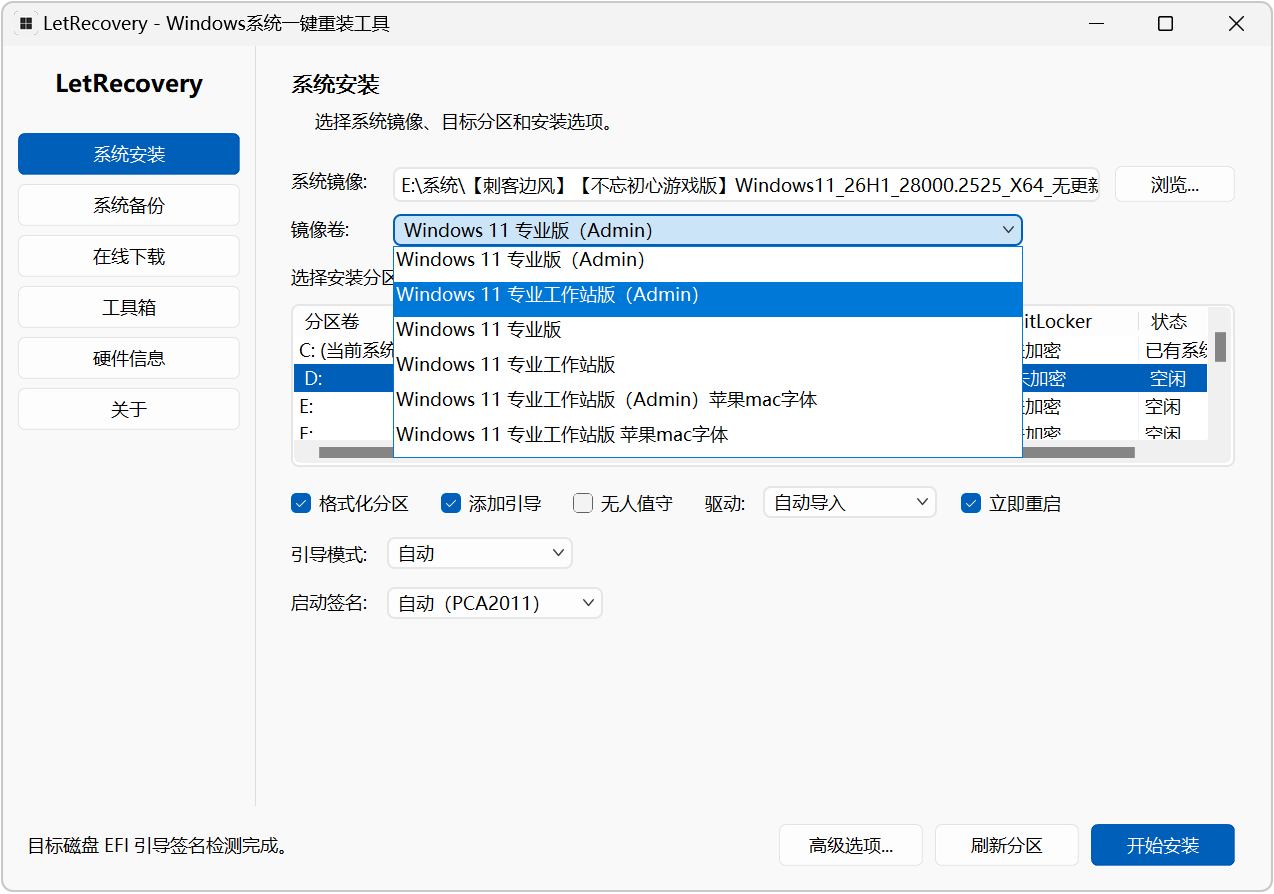The image size is (1274, 894).
Task: Maximize the LetRecovery window
Action: pos(1165,24)
